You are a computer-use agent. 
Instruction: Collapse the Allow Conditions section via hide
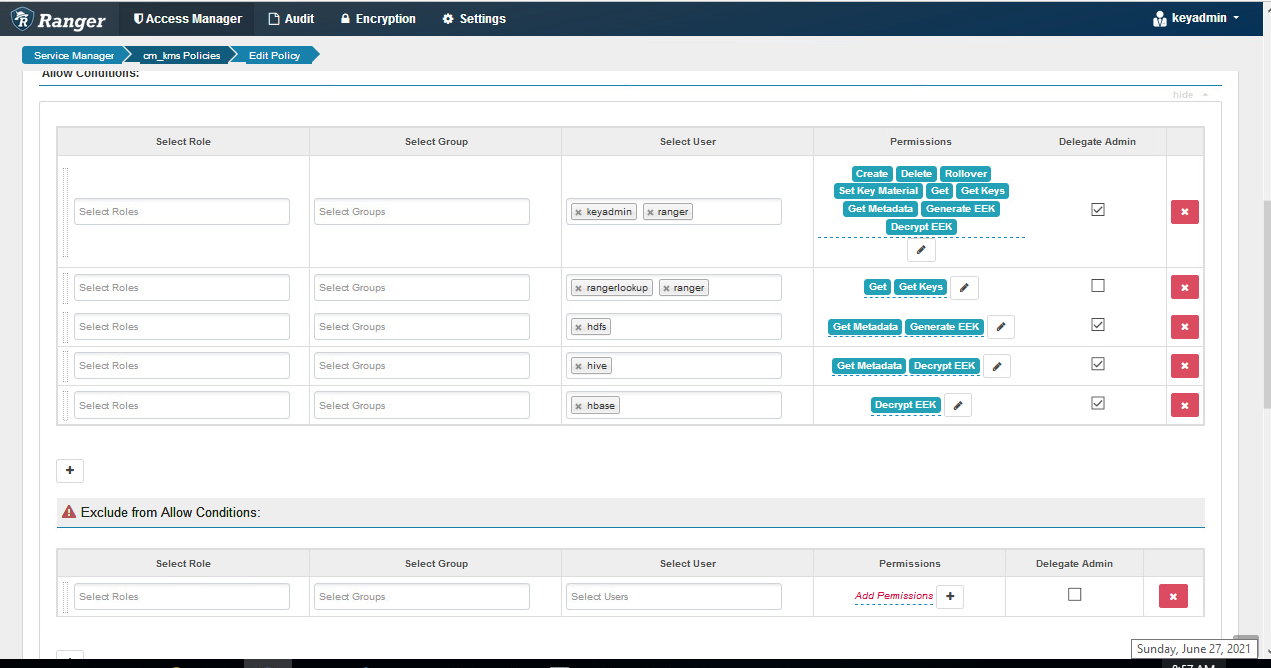(x=1181, y=94)
